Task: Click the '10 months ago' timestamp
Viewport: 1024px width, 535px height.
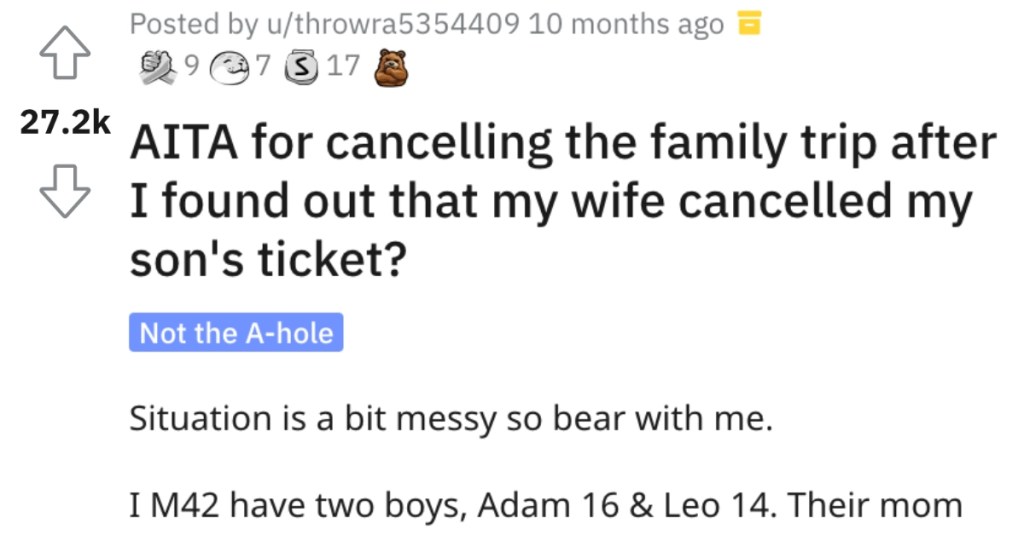Action: pos(626,24)
